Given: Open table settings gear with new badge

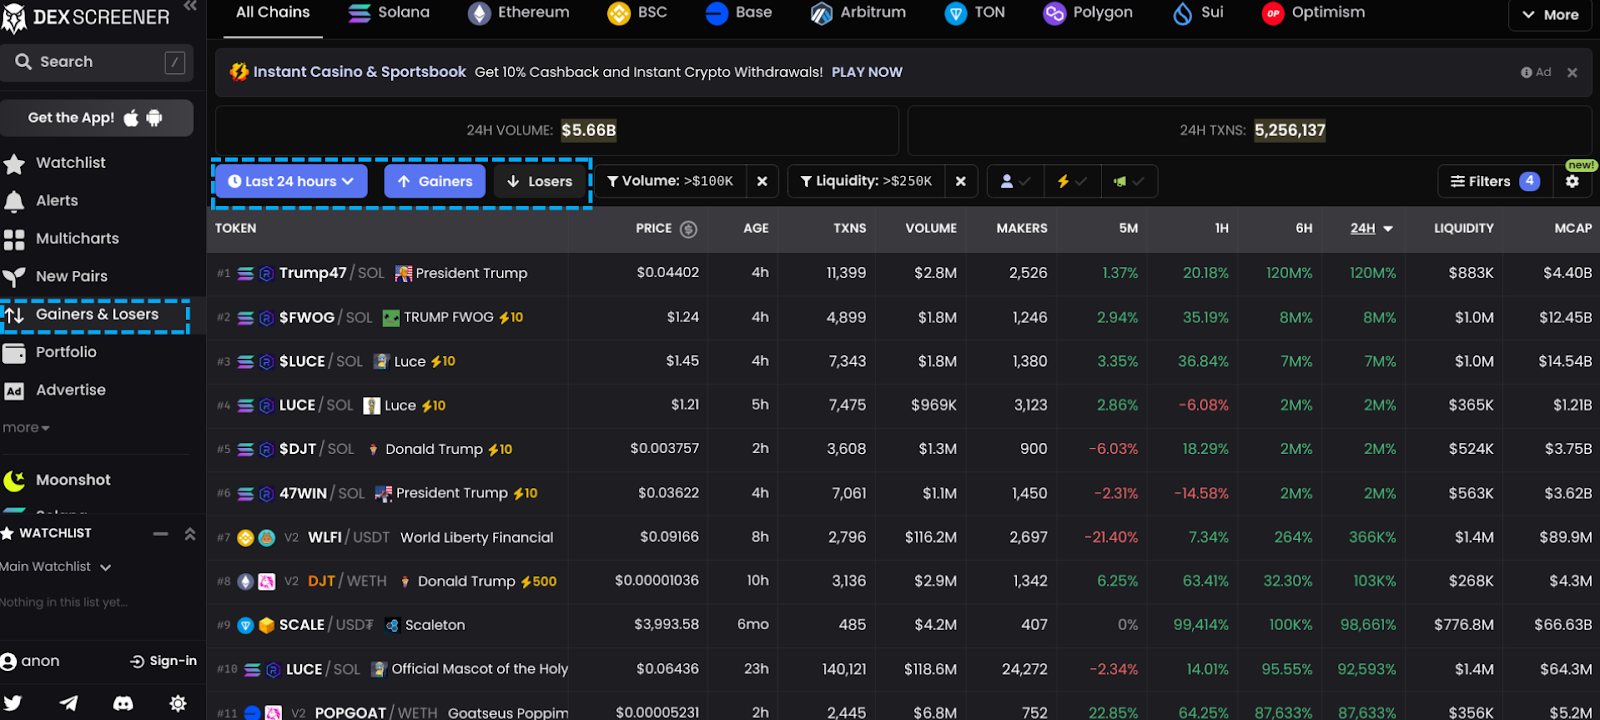Looking at the screenshot, I should [1573, 181].
